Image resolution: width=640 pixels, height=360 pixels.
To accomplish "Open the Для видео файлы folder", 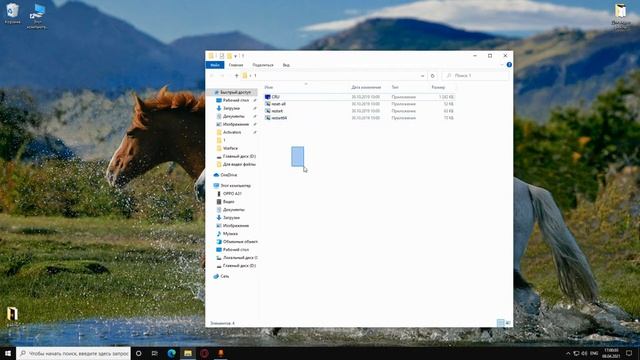I will 239,164.
